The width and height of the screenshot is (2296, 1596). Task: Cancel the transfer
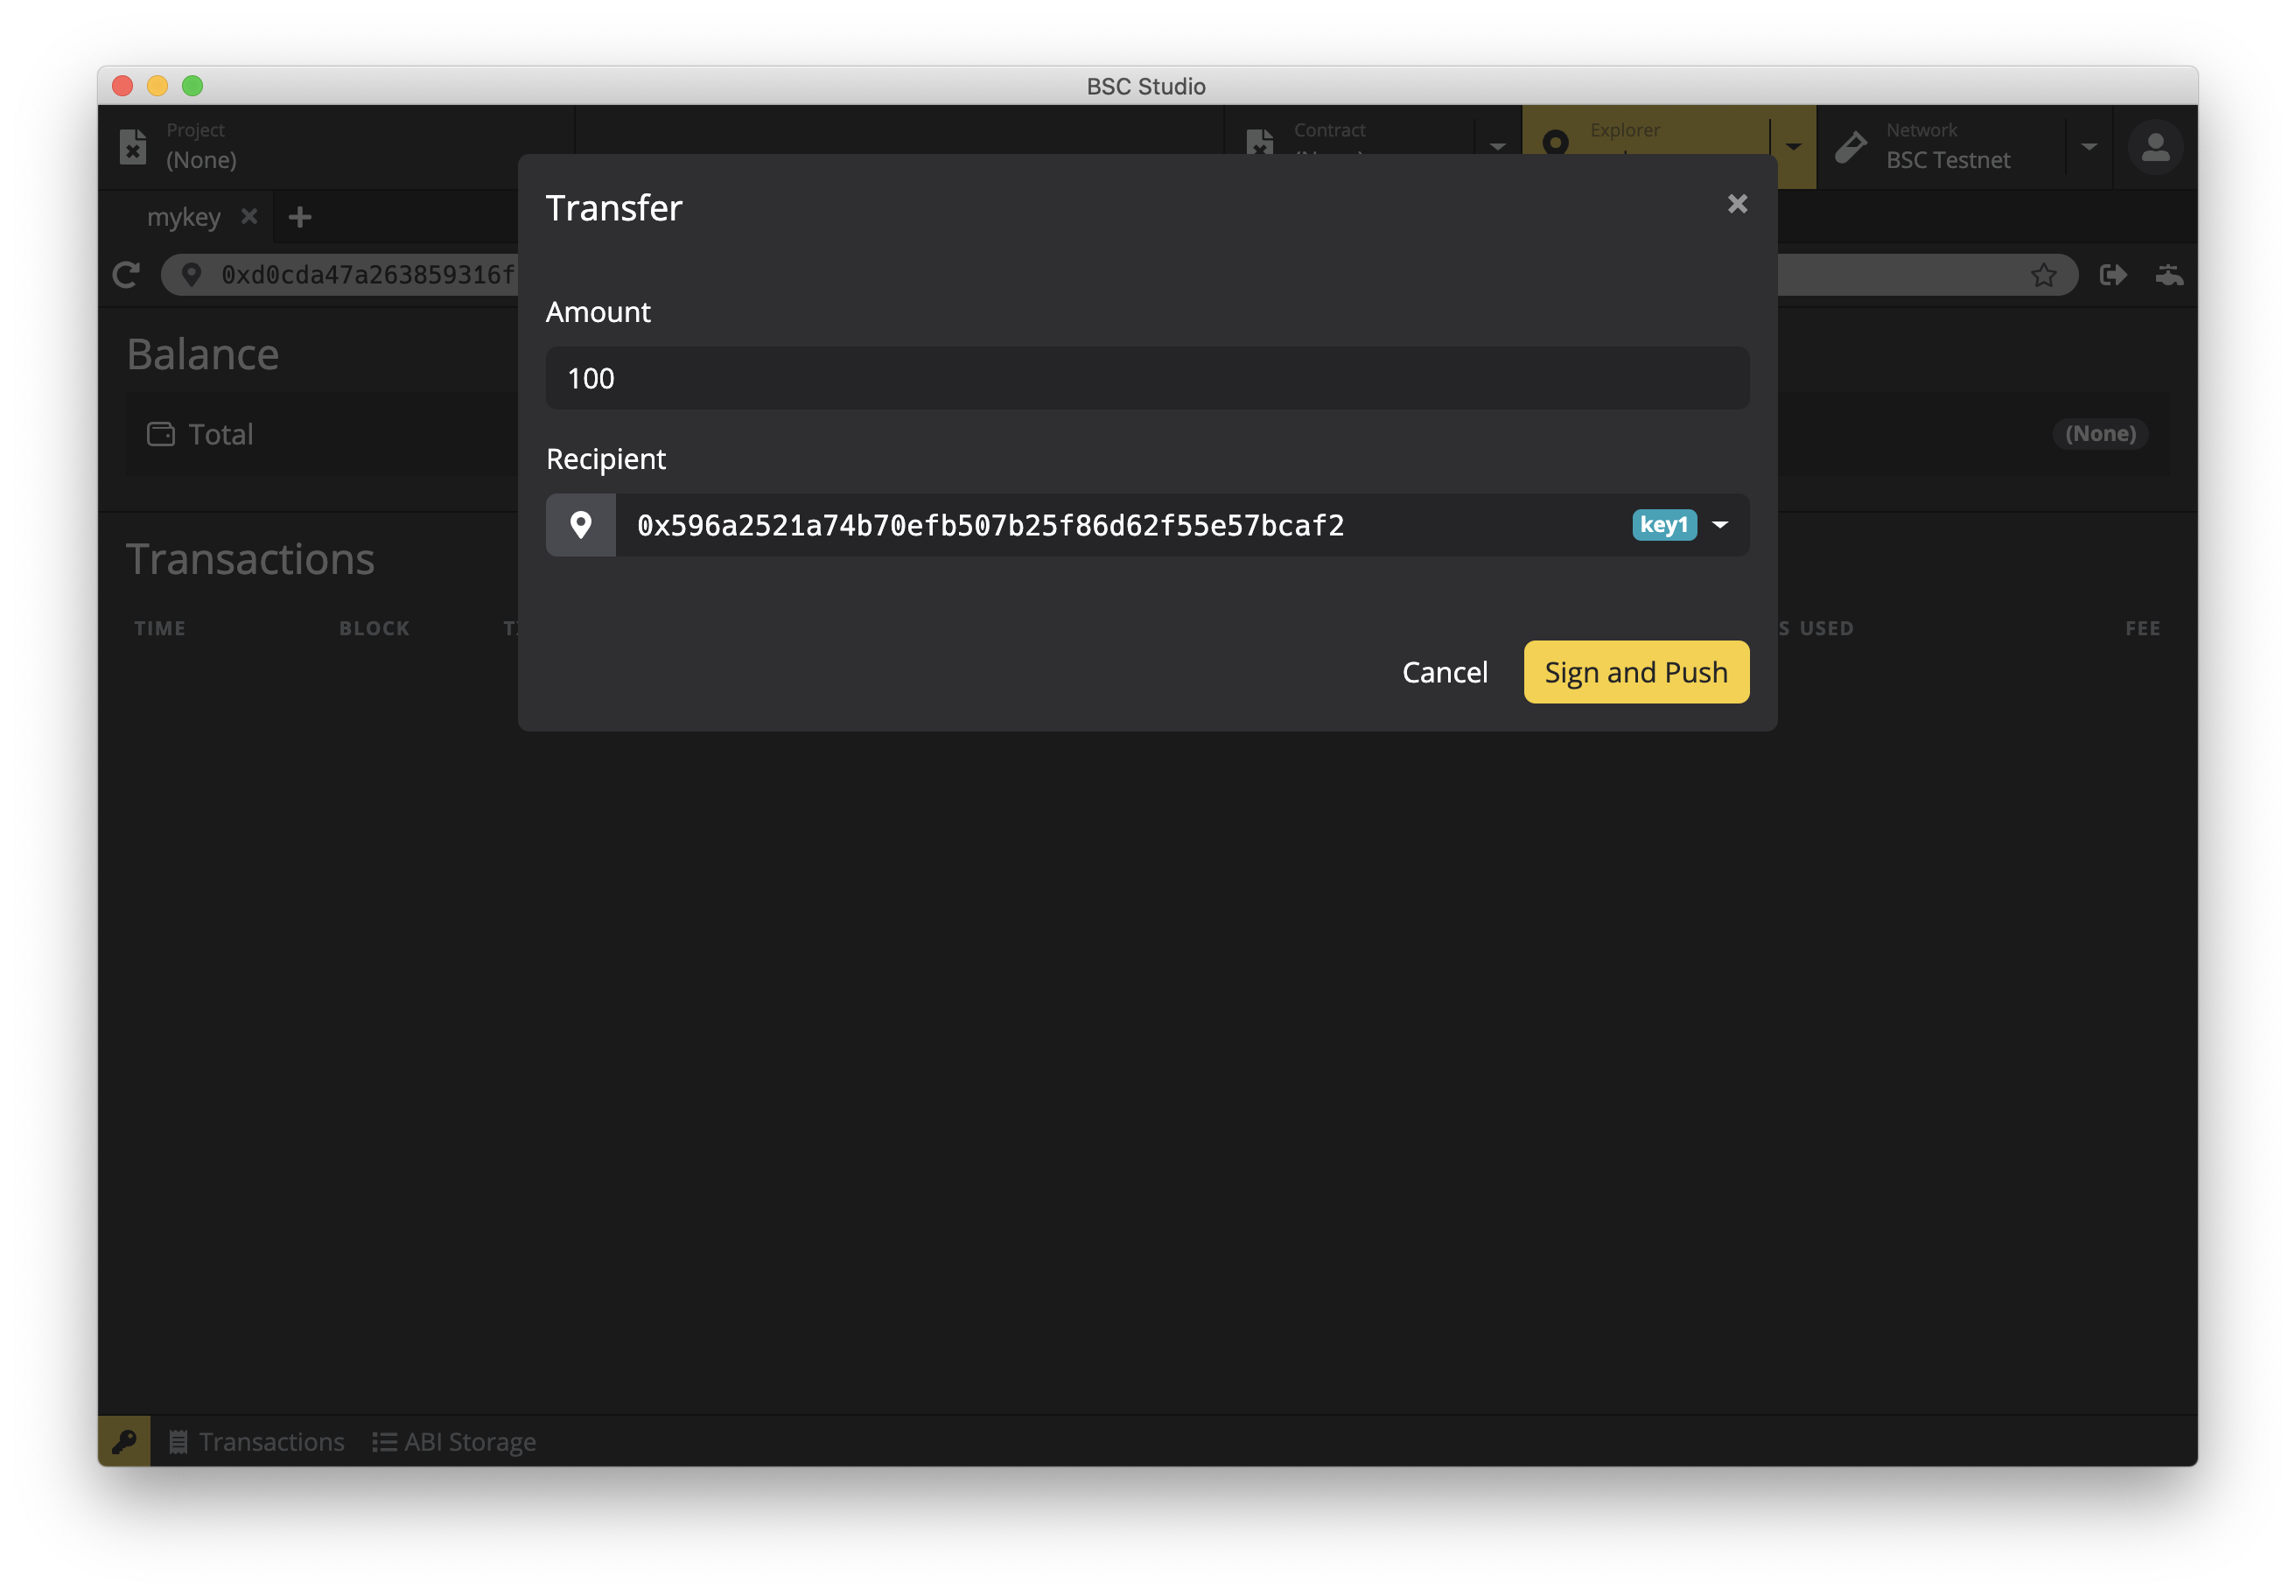[1444, 672]
